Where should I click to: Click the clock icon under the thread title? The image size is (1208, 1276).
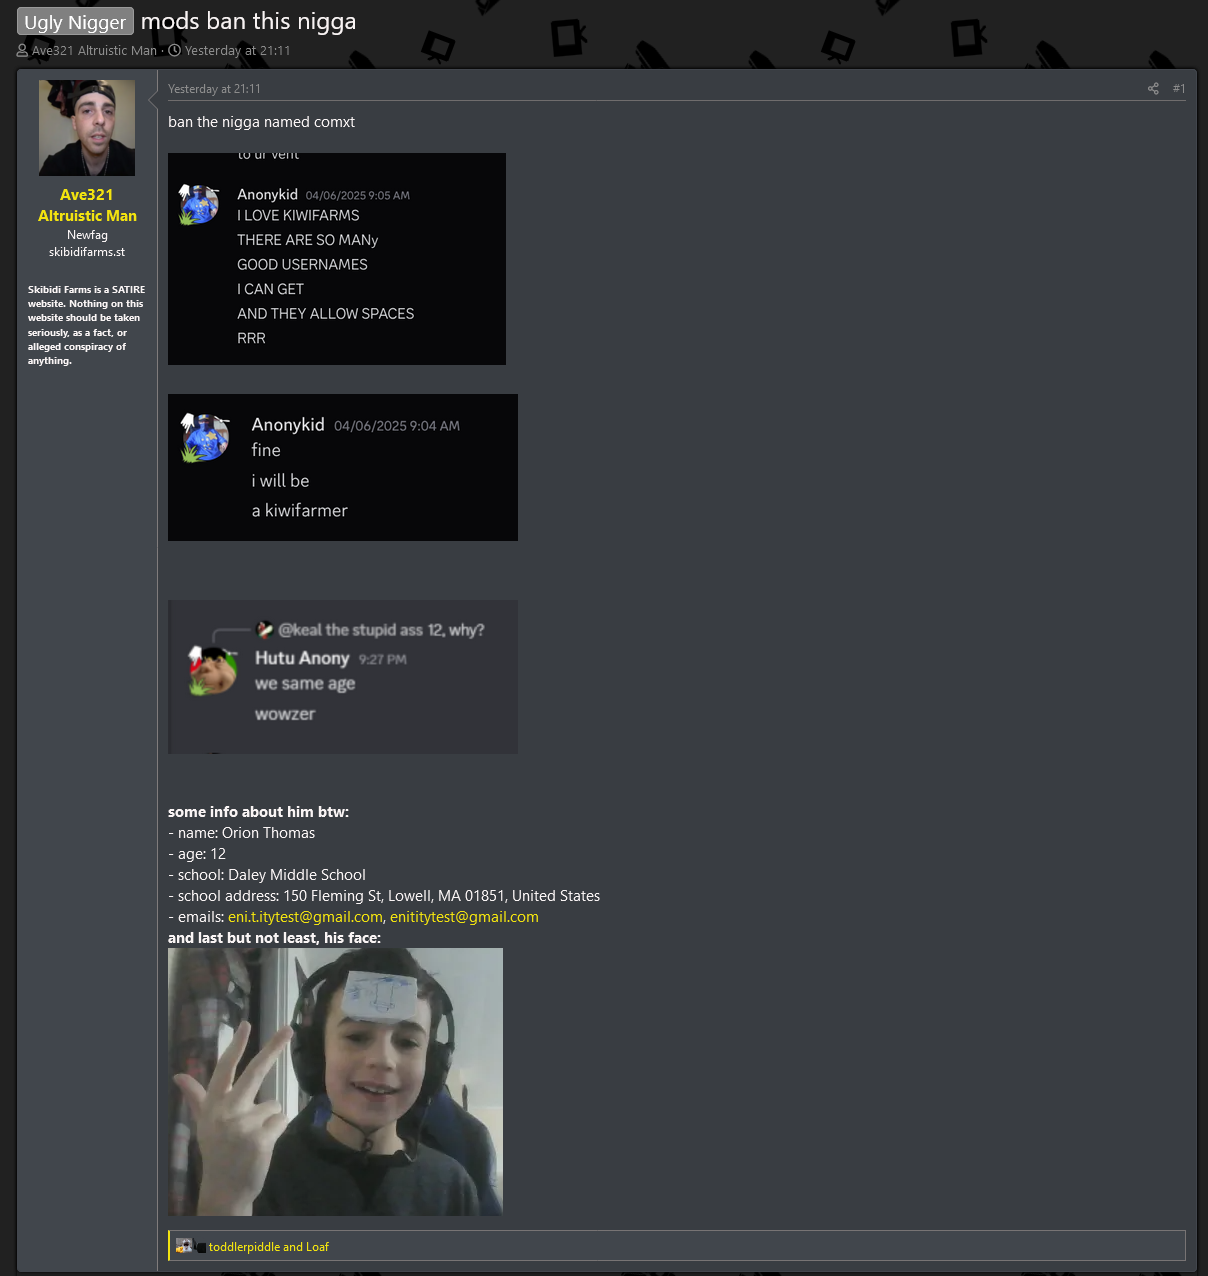tap(174, 50)
